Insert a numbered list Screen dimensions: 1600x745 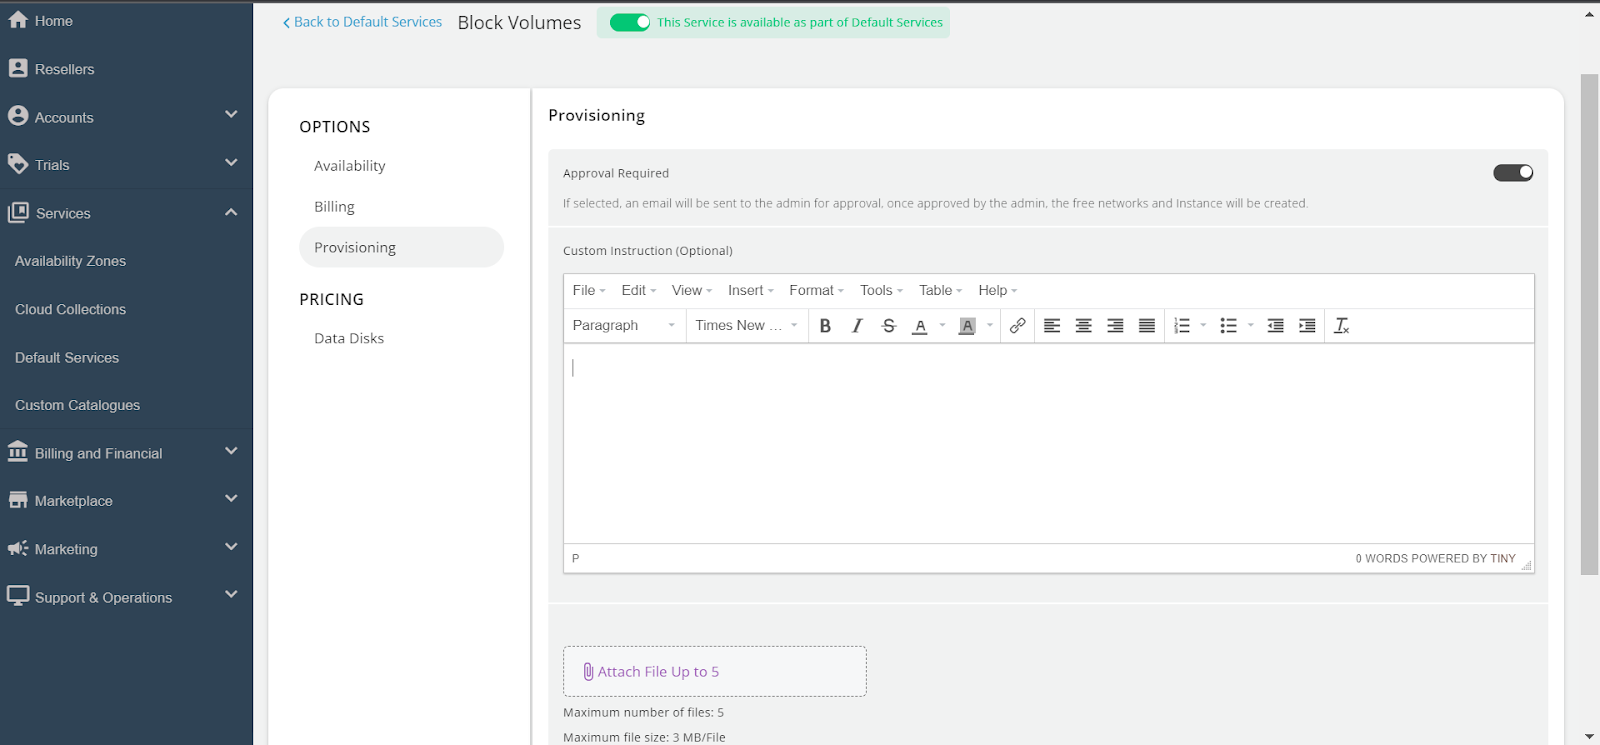(1182, 326)
